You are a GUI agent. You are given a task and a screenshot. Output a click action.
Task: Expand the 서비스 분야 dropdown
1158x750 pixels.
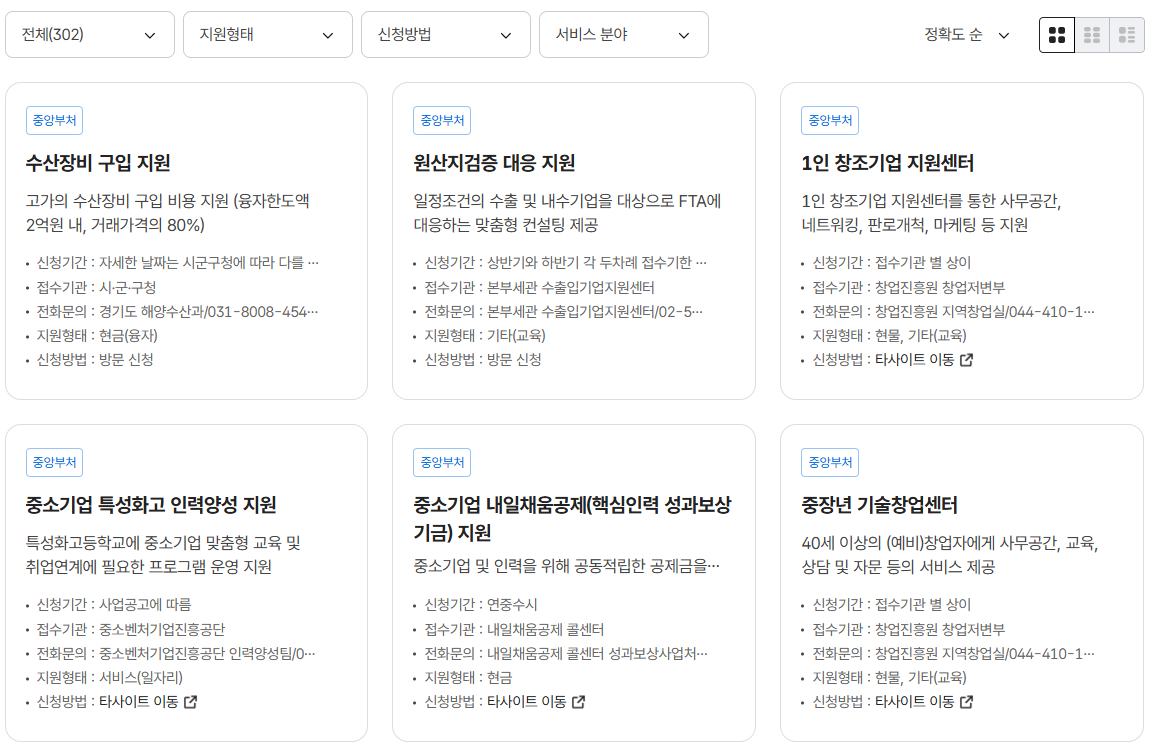click(623, 34)
